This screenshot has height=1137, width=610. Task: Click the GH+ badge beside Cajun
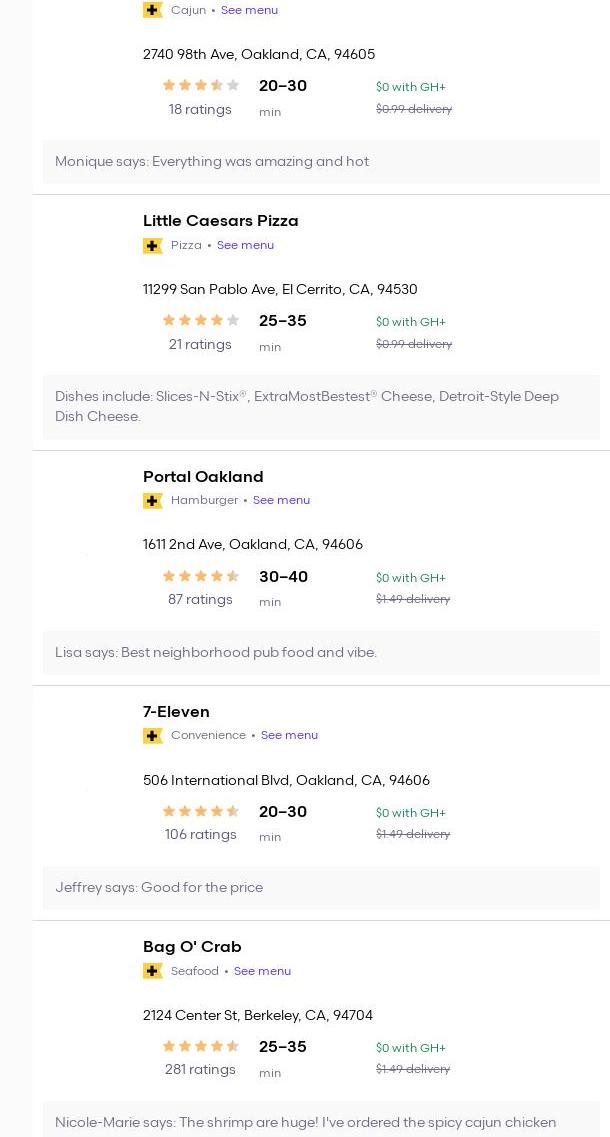pyautogui.click(x=153, y=10)
